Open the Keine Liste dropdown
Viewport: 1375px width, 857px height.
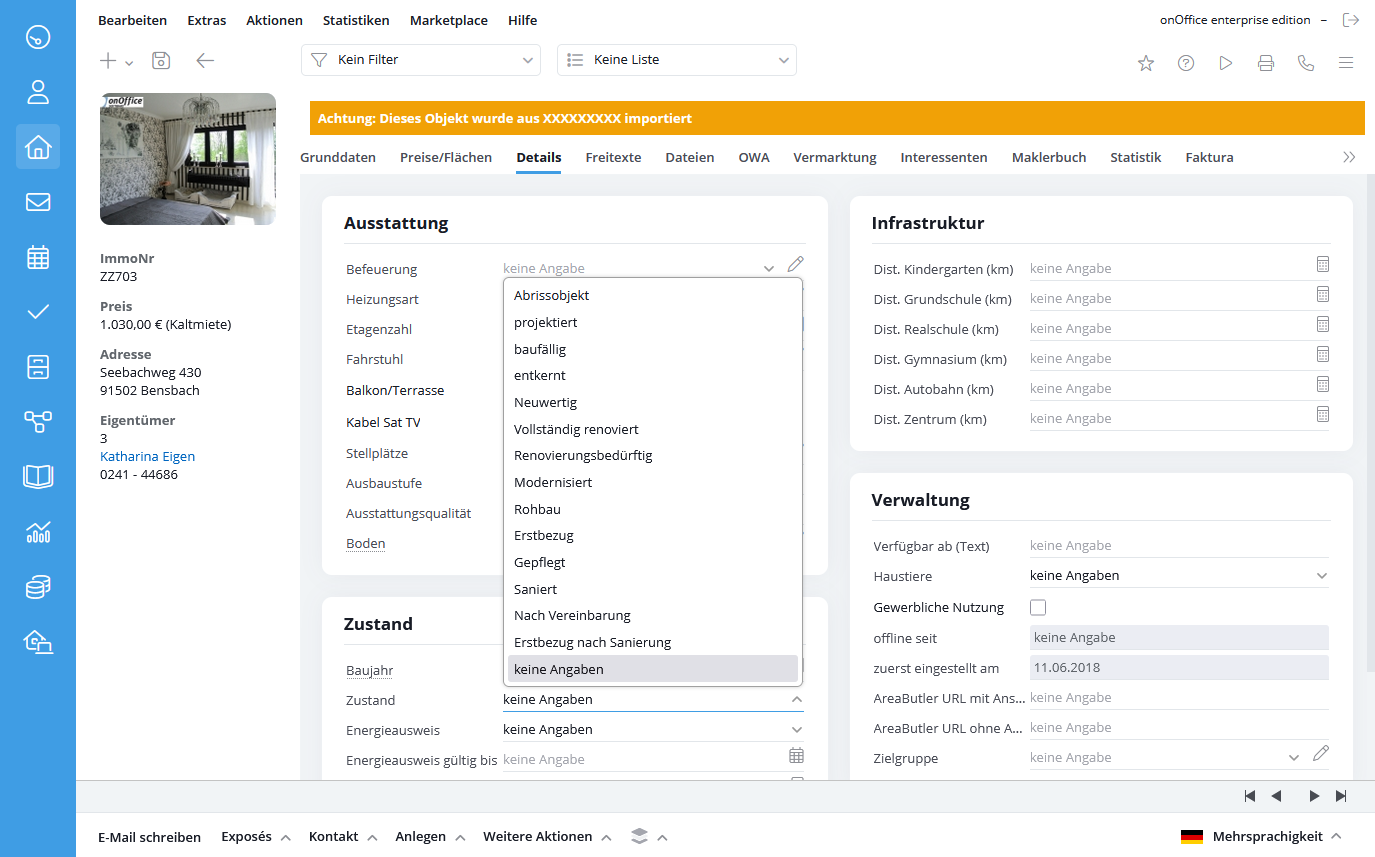coord(677,60)
